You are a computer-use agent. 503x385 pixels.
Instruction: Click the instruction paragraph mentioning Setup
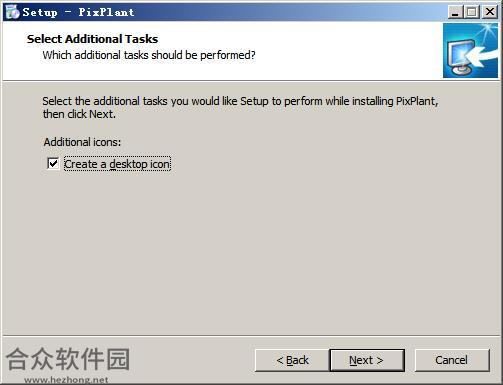coord(240,107)
